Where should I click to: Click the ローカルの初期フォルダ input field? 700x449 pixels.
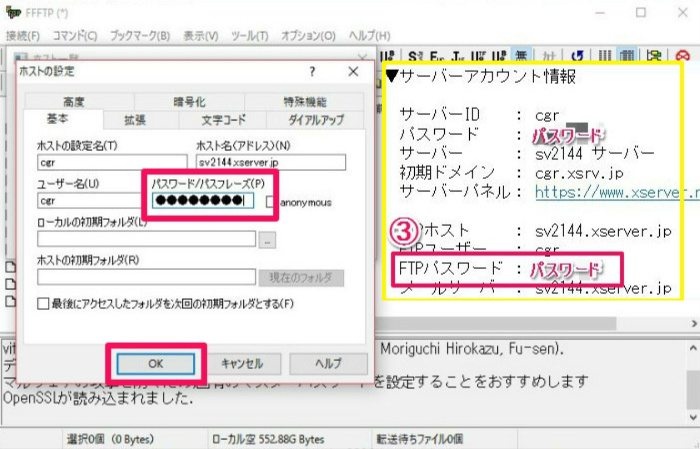pyautogui.click(x=146, y=239)
